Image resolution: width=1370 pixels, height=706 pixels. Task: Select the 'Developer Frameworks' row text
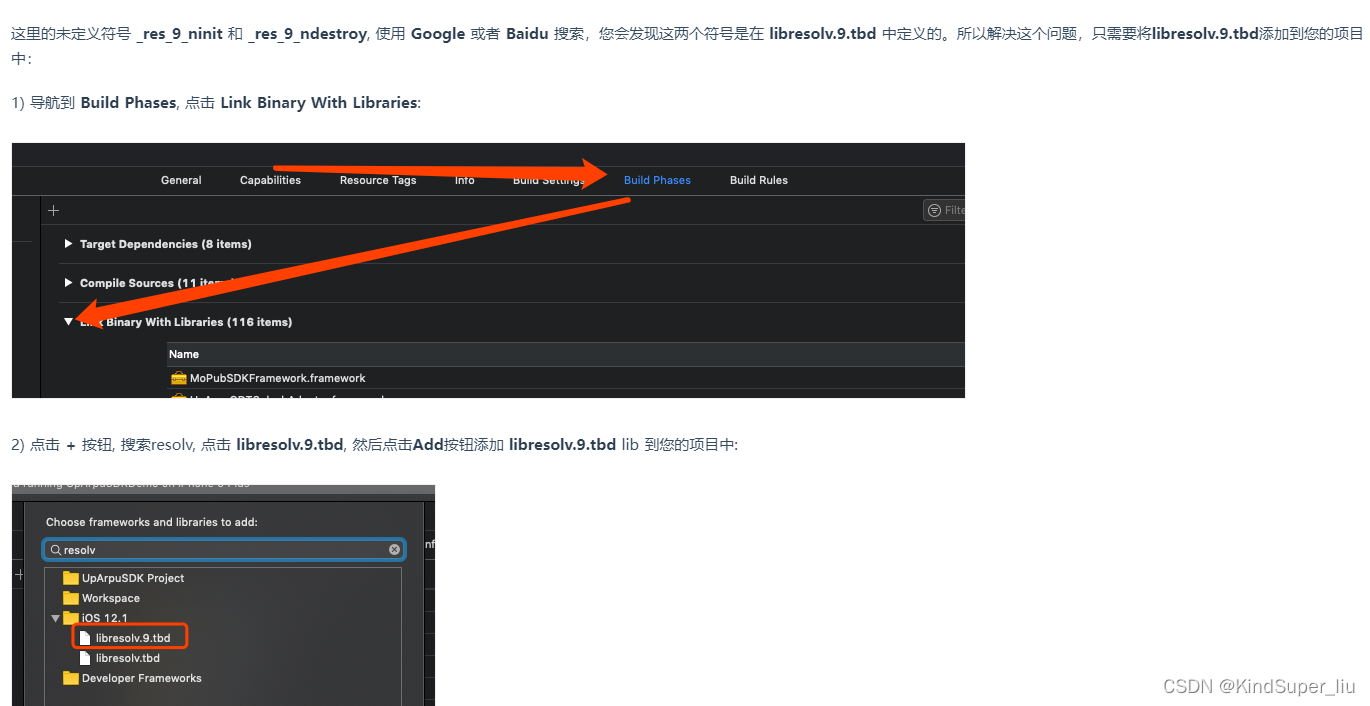point(142,678)
